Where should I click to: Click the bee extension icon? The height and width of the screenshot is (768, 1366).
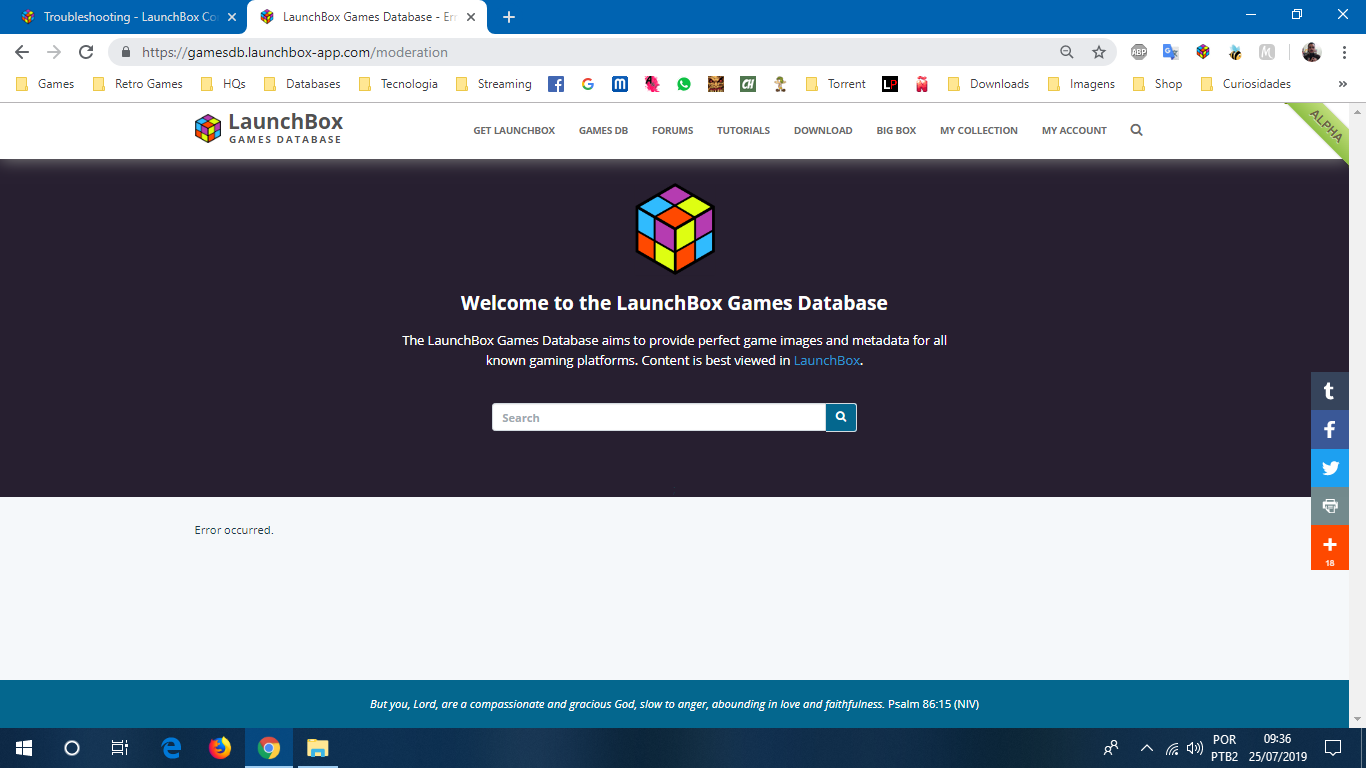[x=1235, y=52]
